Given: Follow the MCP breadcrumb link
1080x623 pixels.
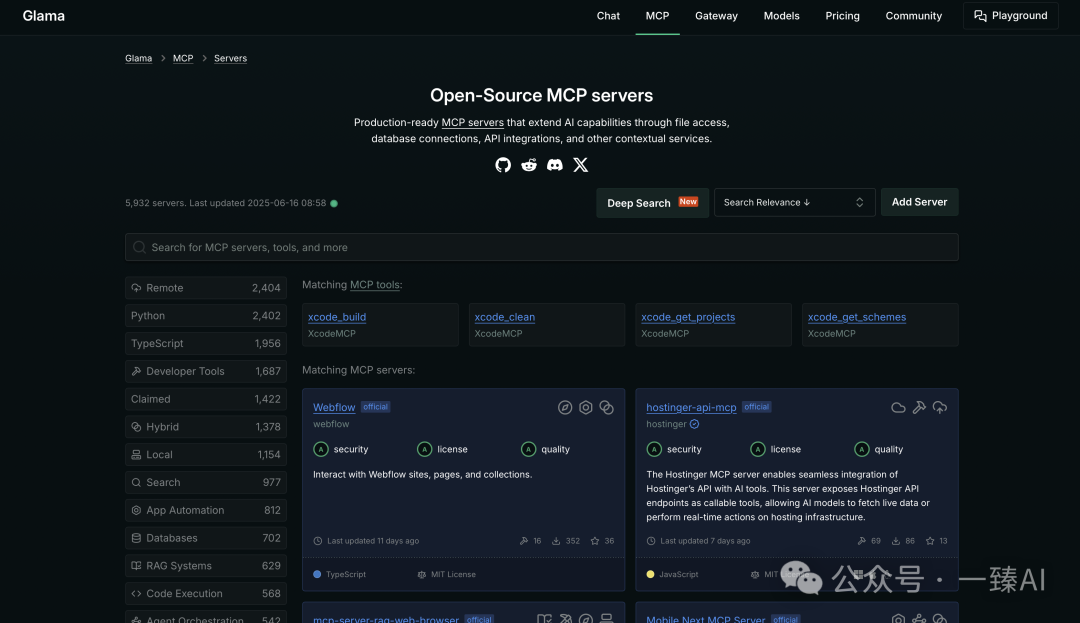Looking at the screenshot, I should tap(183, 59).
